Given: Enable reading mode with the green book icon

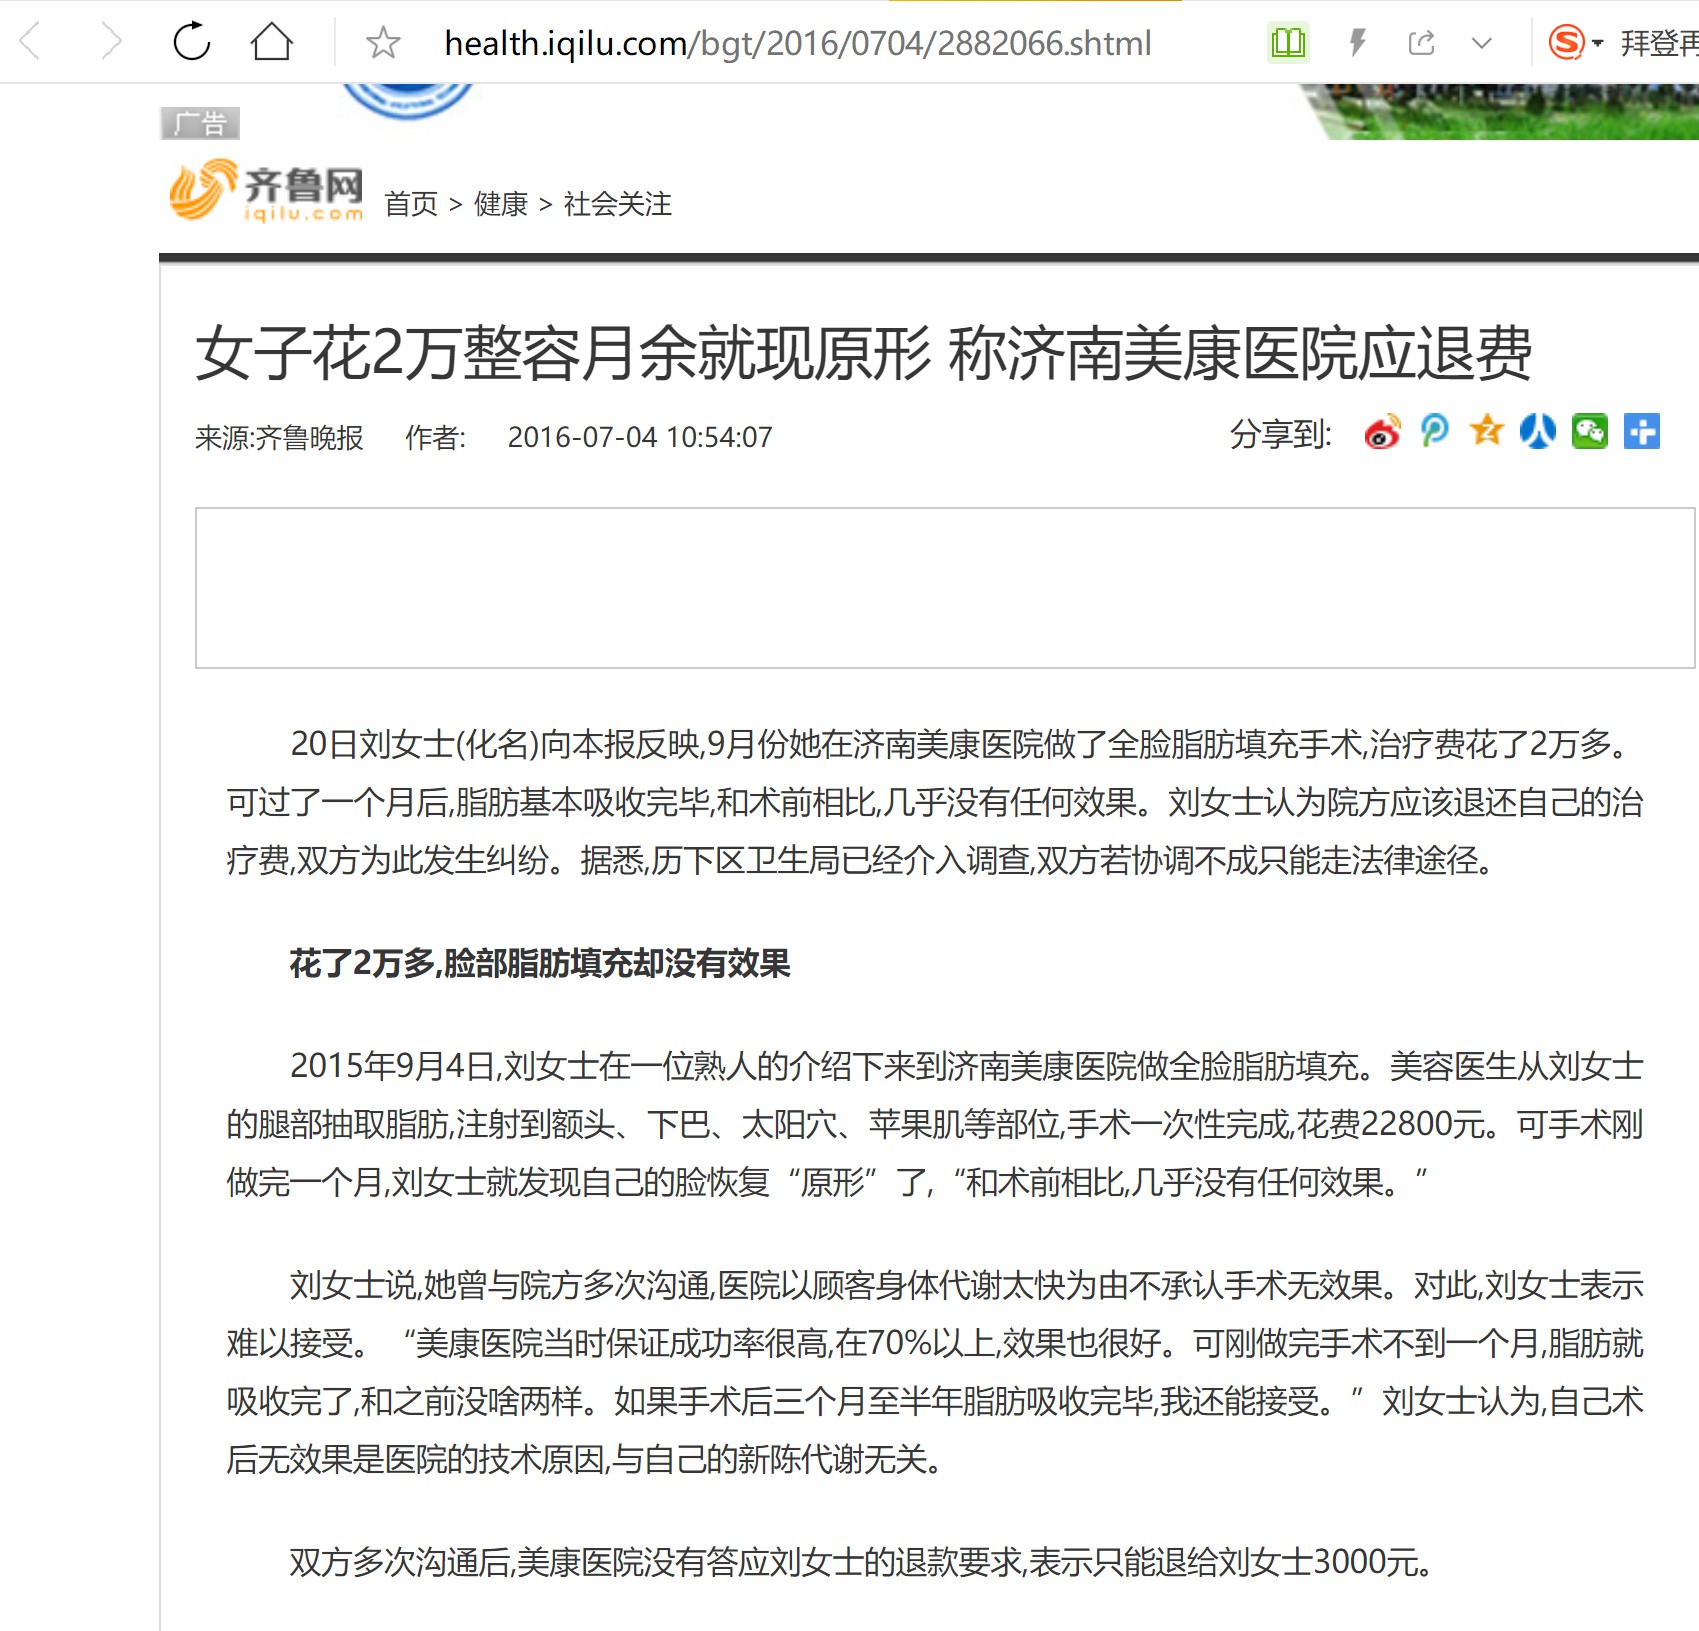Looking at the screenshot, I should (1288, 42).
